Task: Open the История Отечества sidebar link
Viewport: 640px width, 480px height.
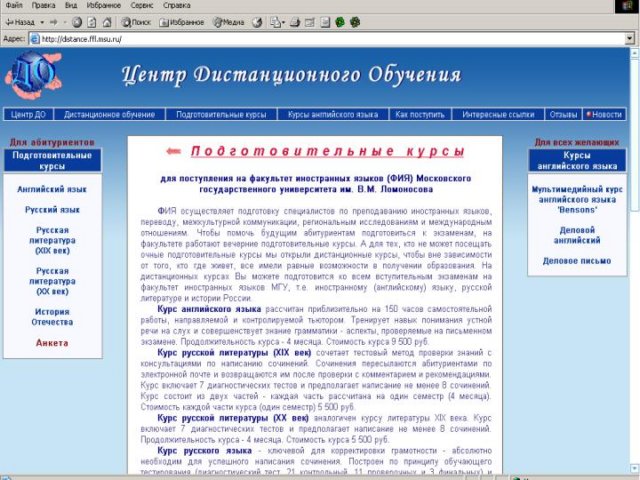Action: (x=52, y=317)
